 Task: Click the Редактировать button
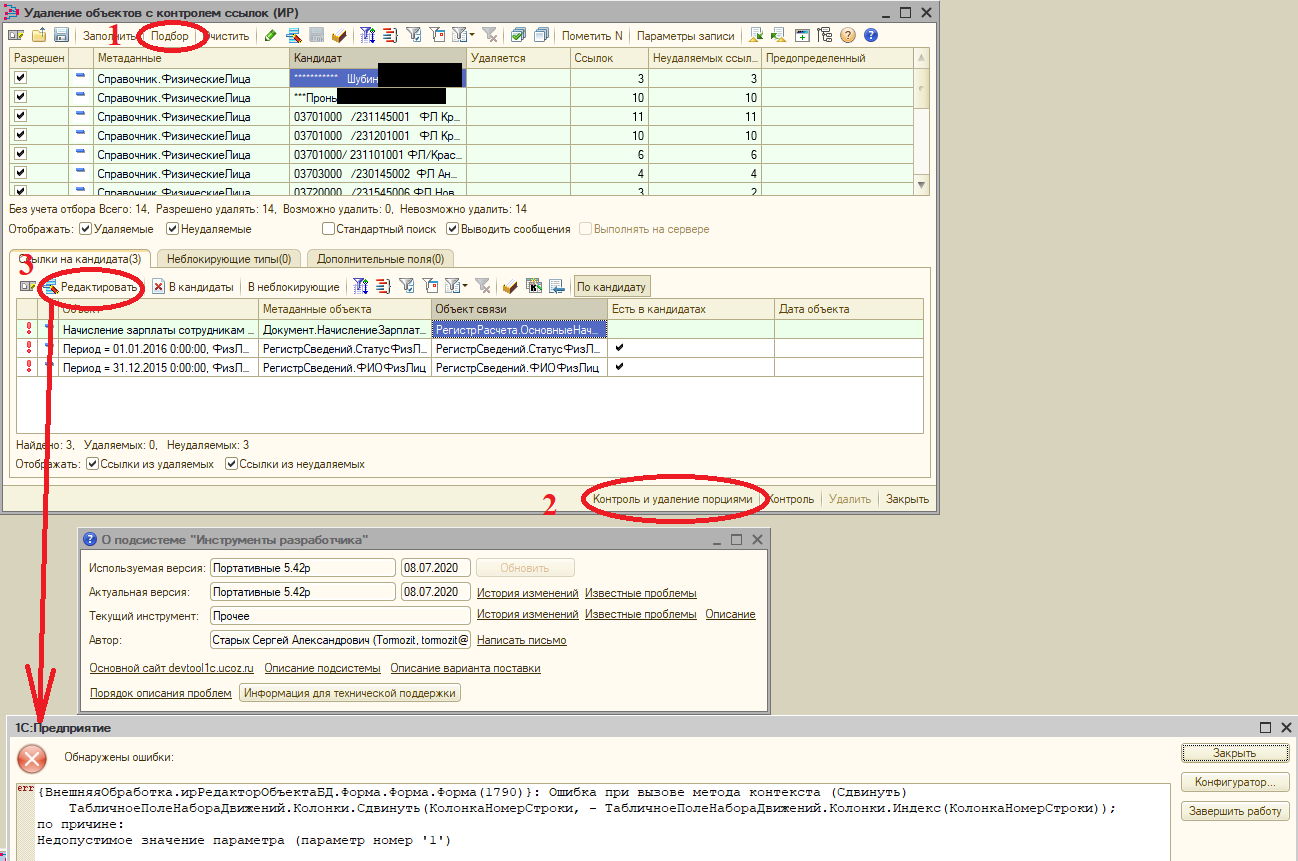click(x=91, y=287)
